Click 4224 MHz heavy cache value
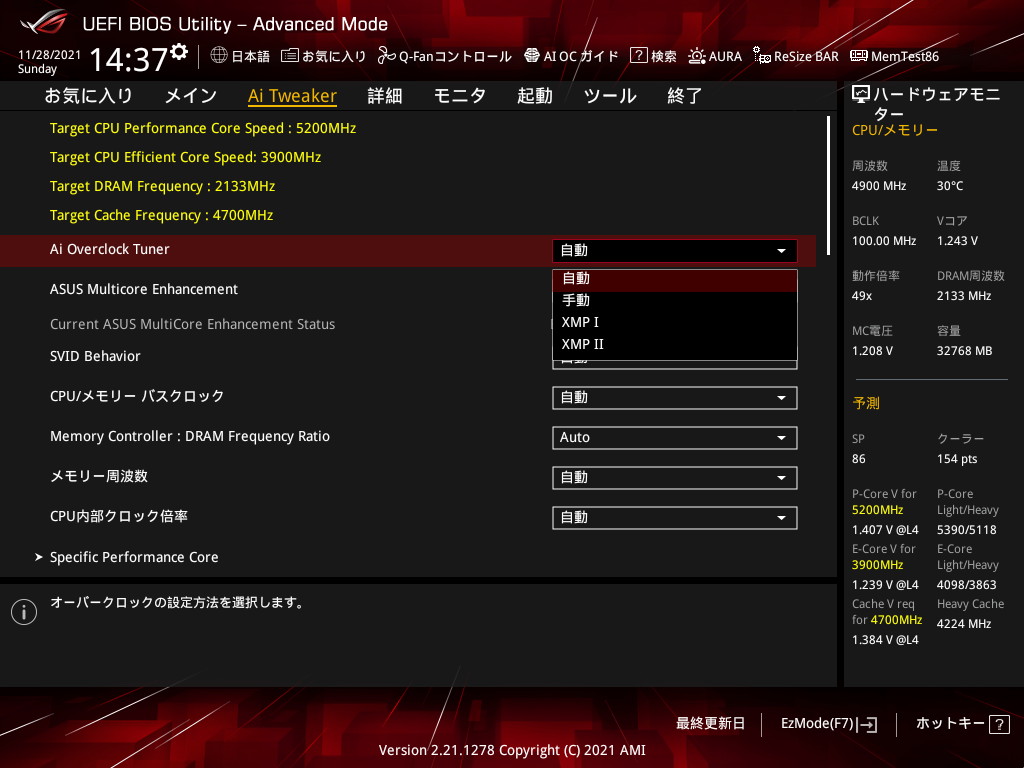Viewport: 1024px width, 768px height. 964,624
